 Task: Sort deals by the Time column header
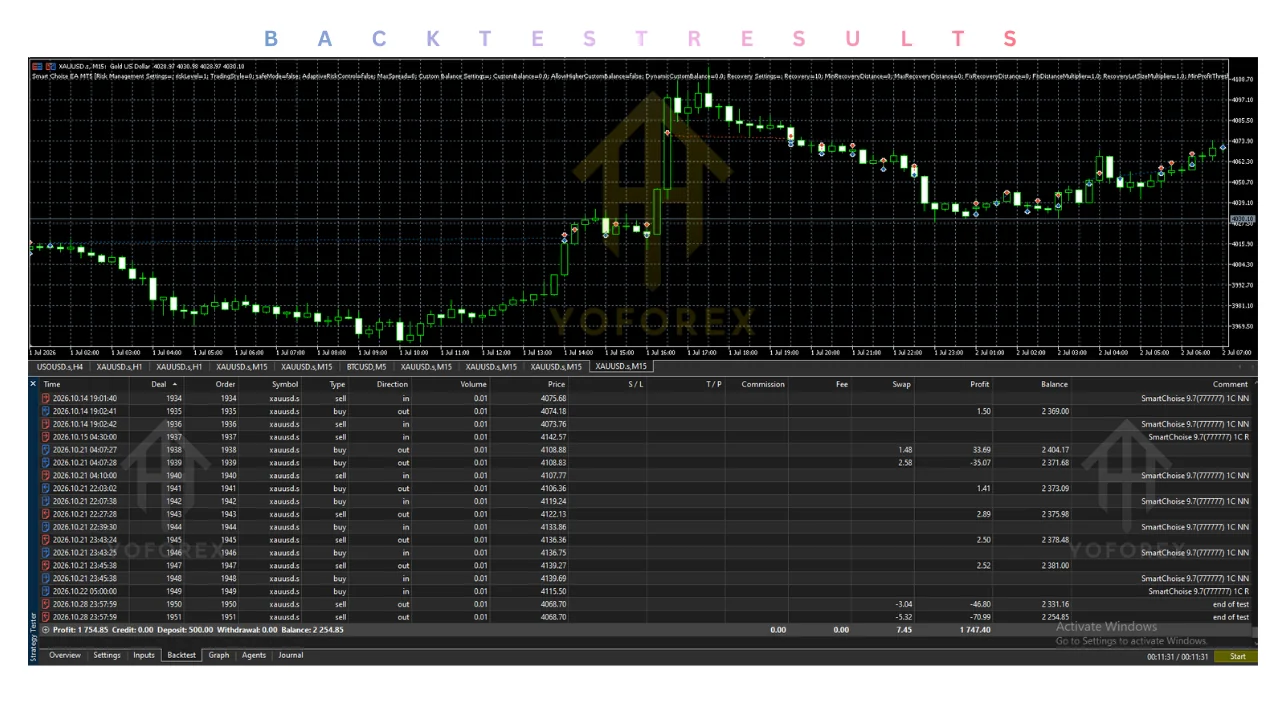(x=52, y=384)
